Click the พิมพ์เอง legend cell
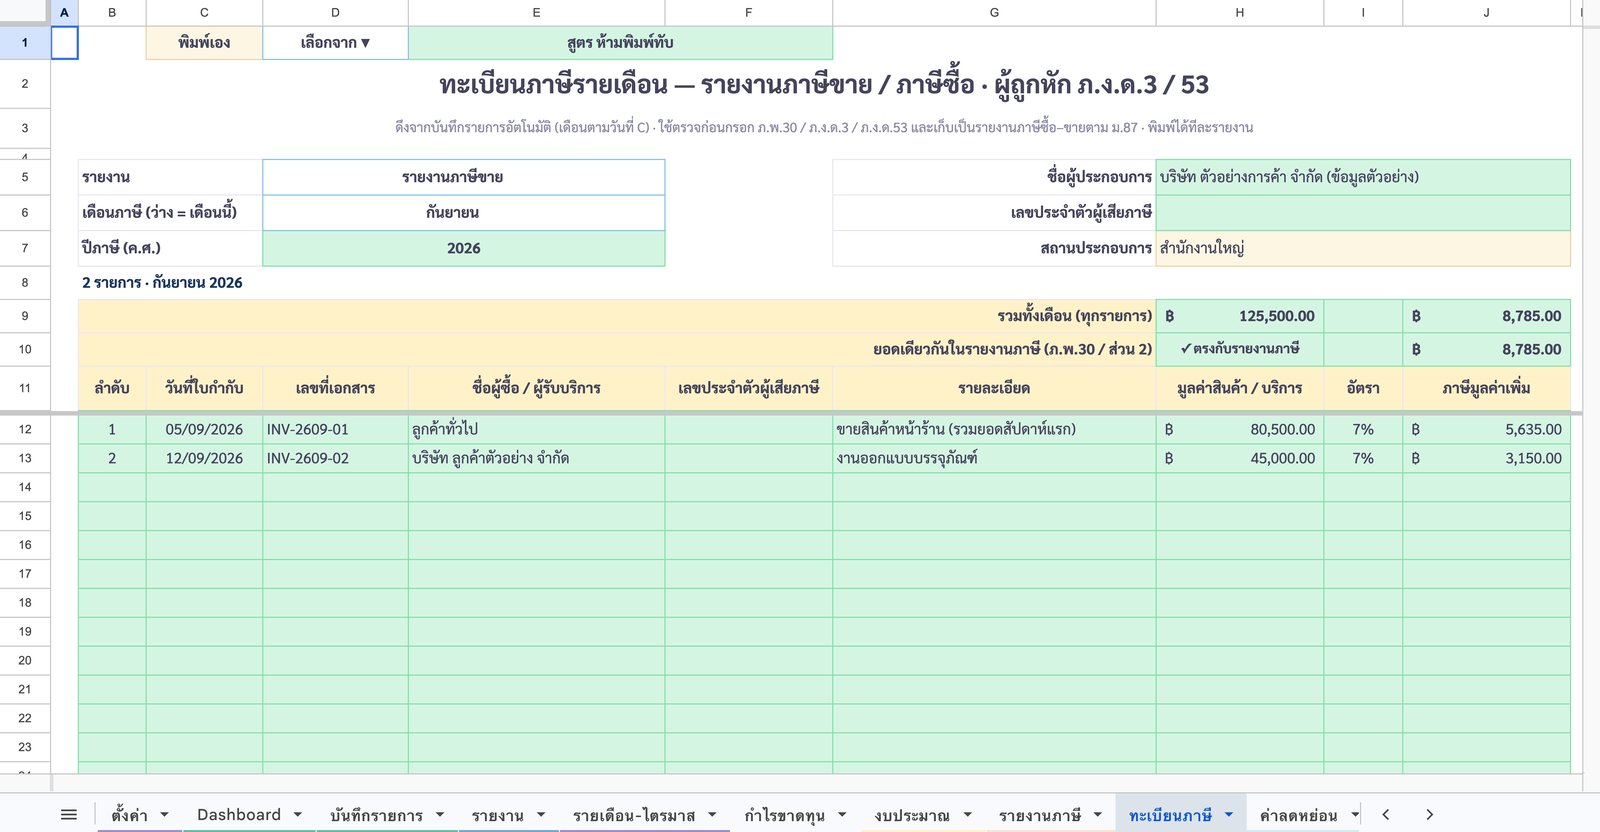This screenshot has width=1600, height=832. pos(204,43)
